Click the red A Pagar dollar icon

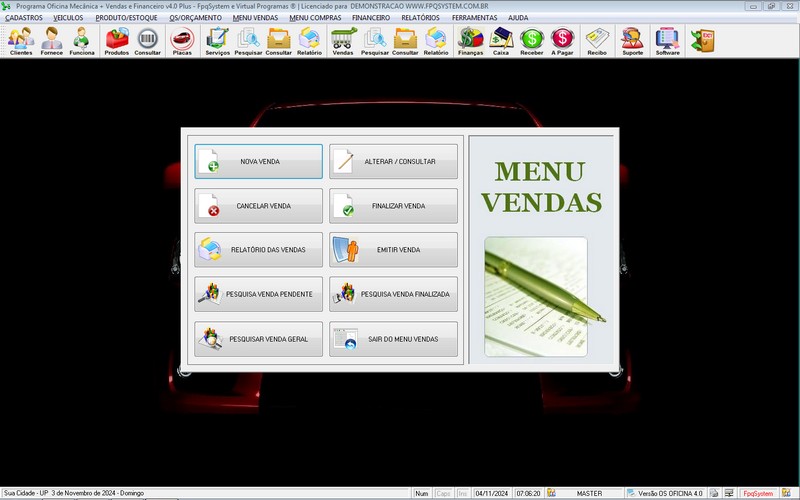click(x=562, y=41)
